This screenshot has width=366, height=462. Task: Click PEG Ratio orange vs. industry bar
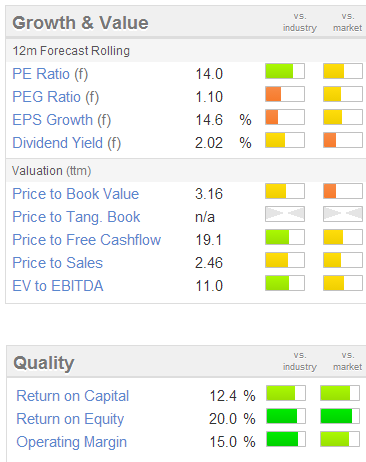pyautogui.click(x=285, y=94)
